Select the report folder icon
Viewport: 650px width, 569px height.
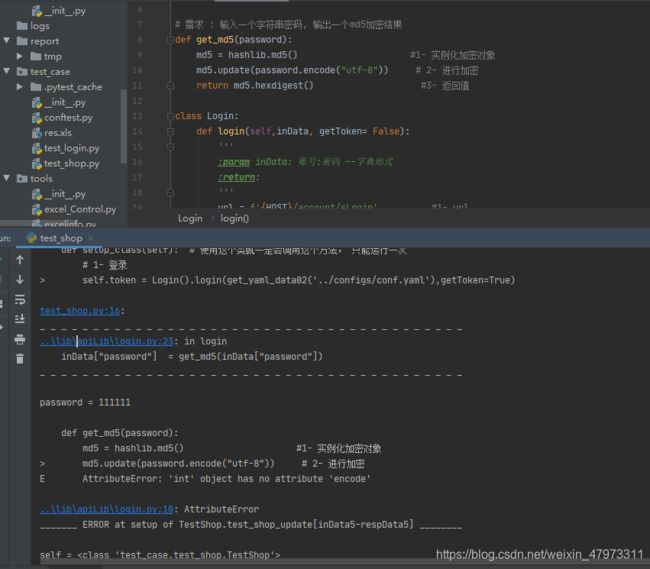(x=22, y=41)
